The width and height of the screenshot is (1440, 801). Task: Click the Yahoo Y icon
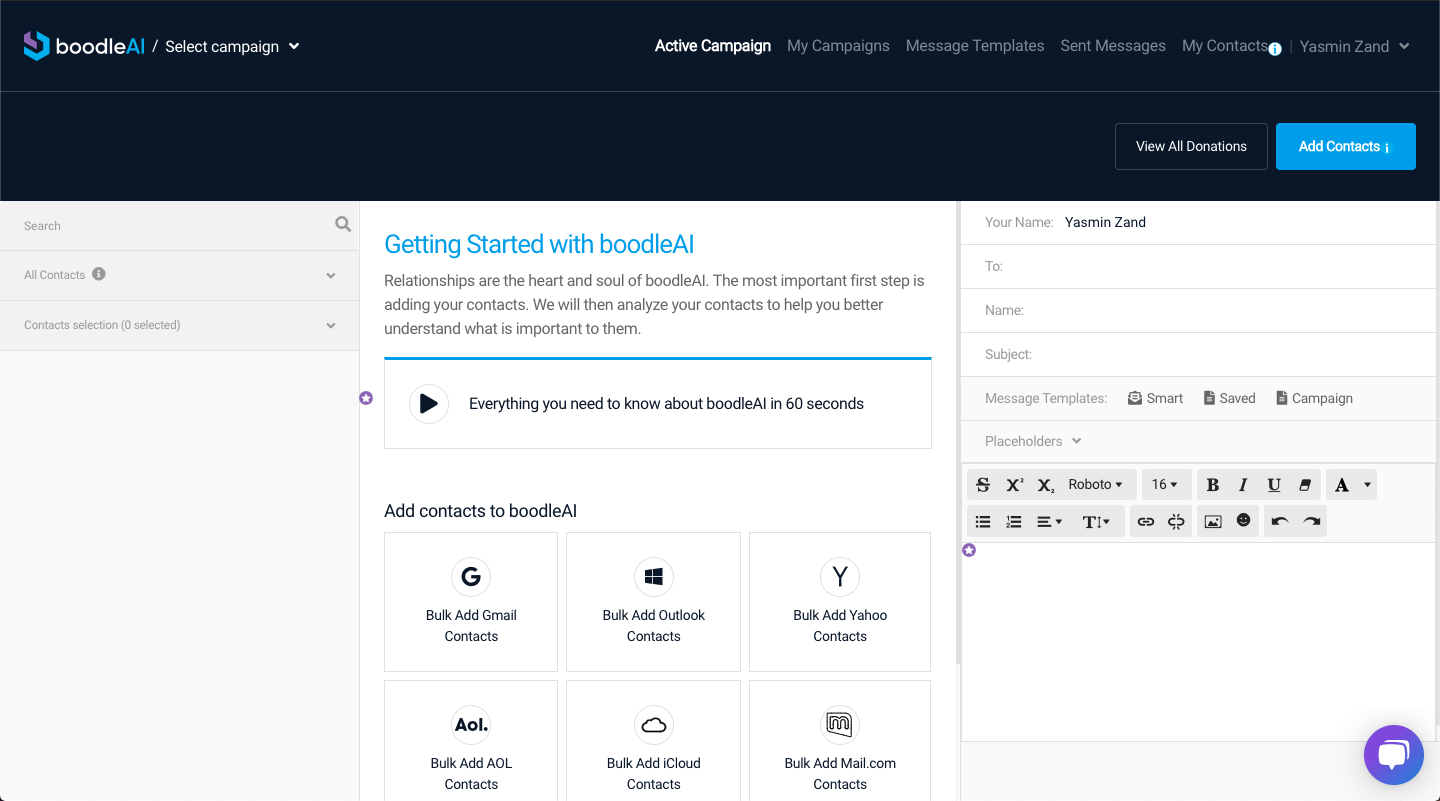840,576
